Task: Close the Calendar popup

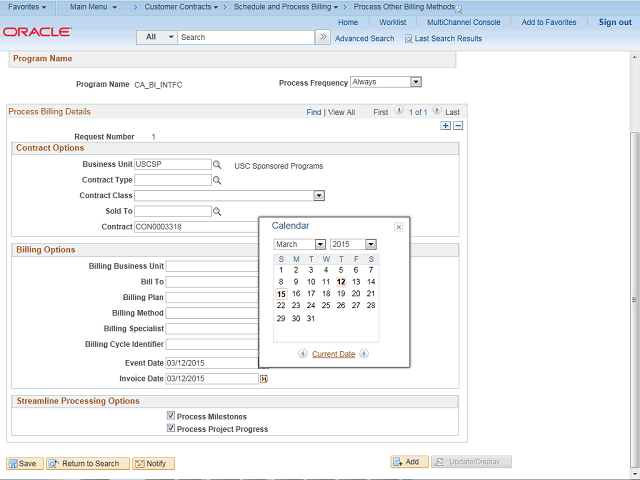Action: pyautogui.click(x=398, y=227)
